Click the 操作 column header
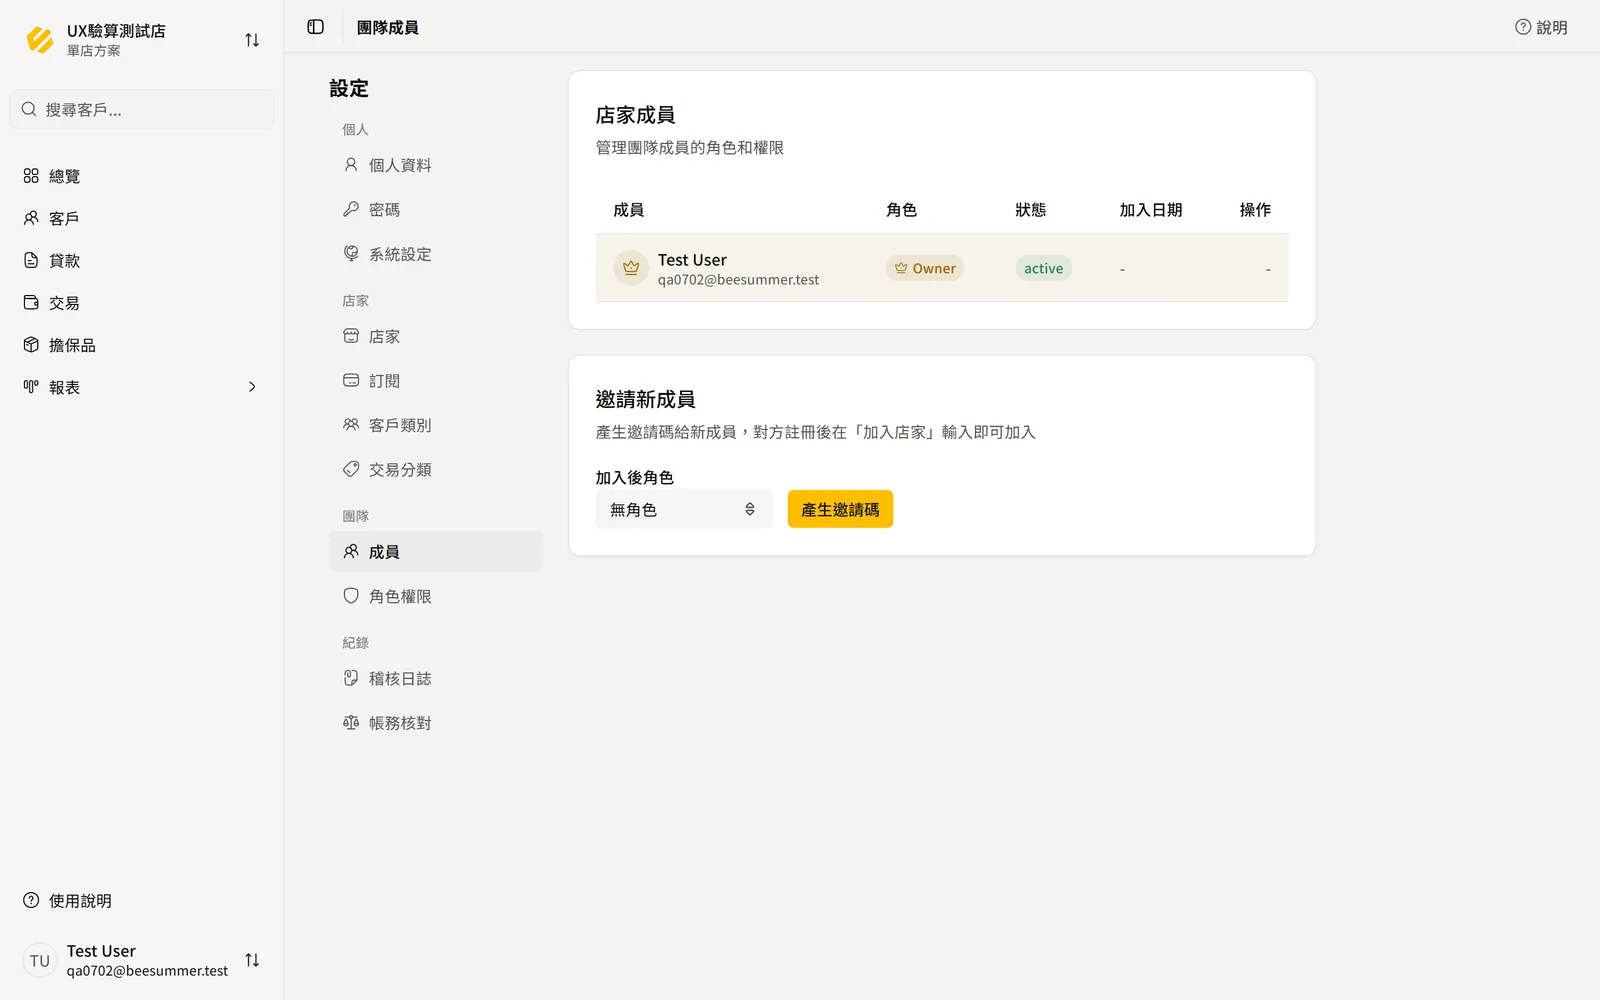Image resolution: width=1600 pixels, height=1000 pixels. pyautogui.click(x=1255, y=210)
